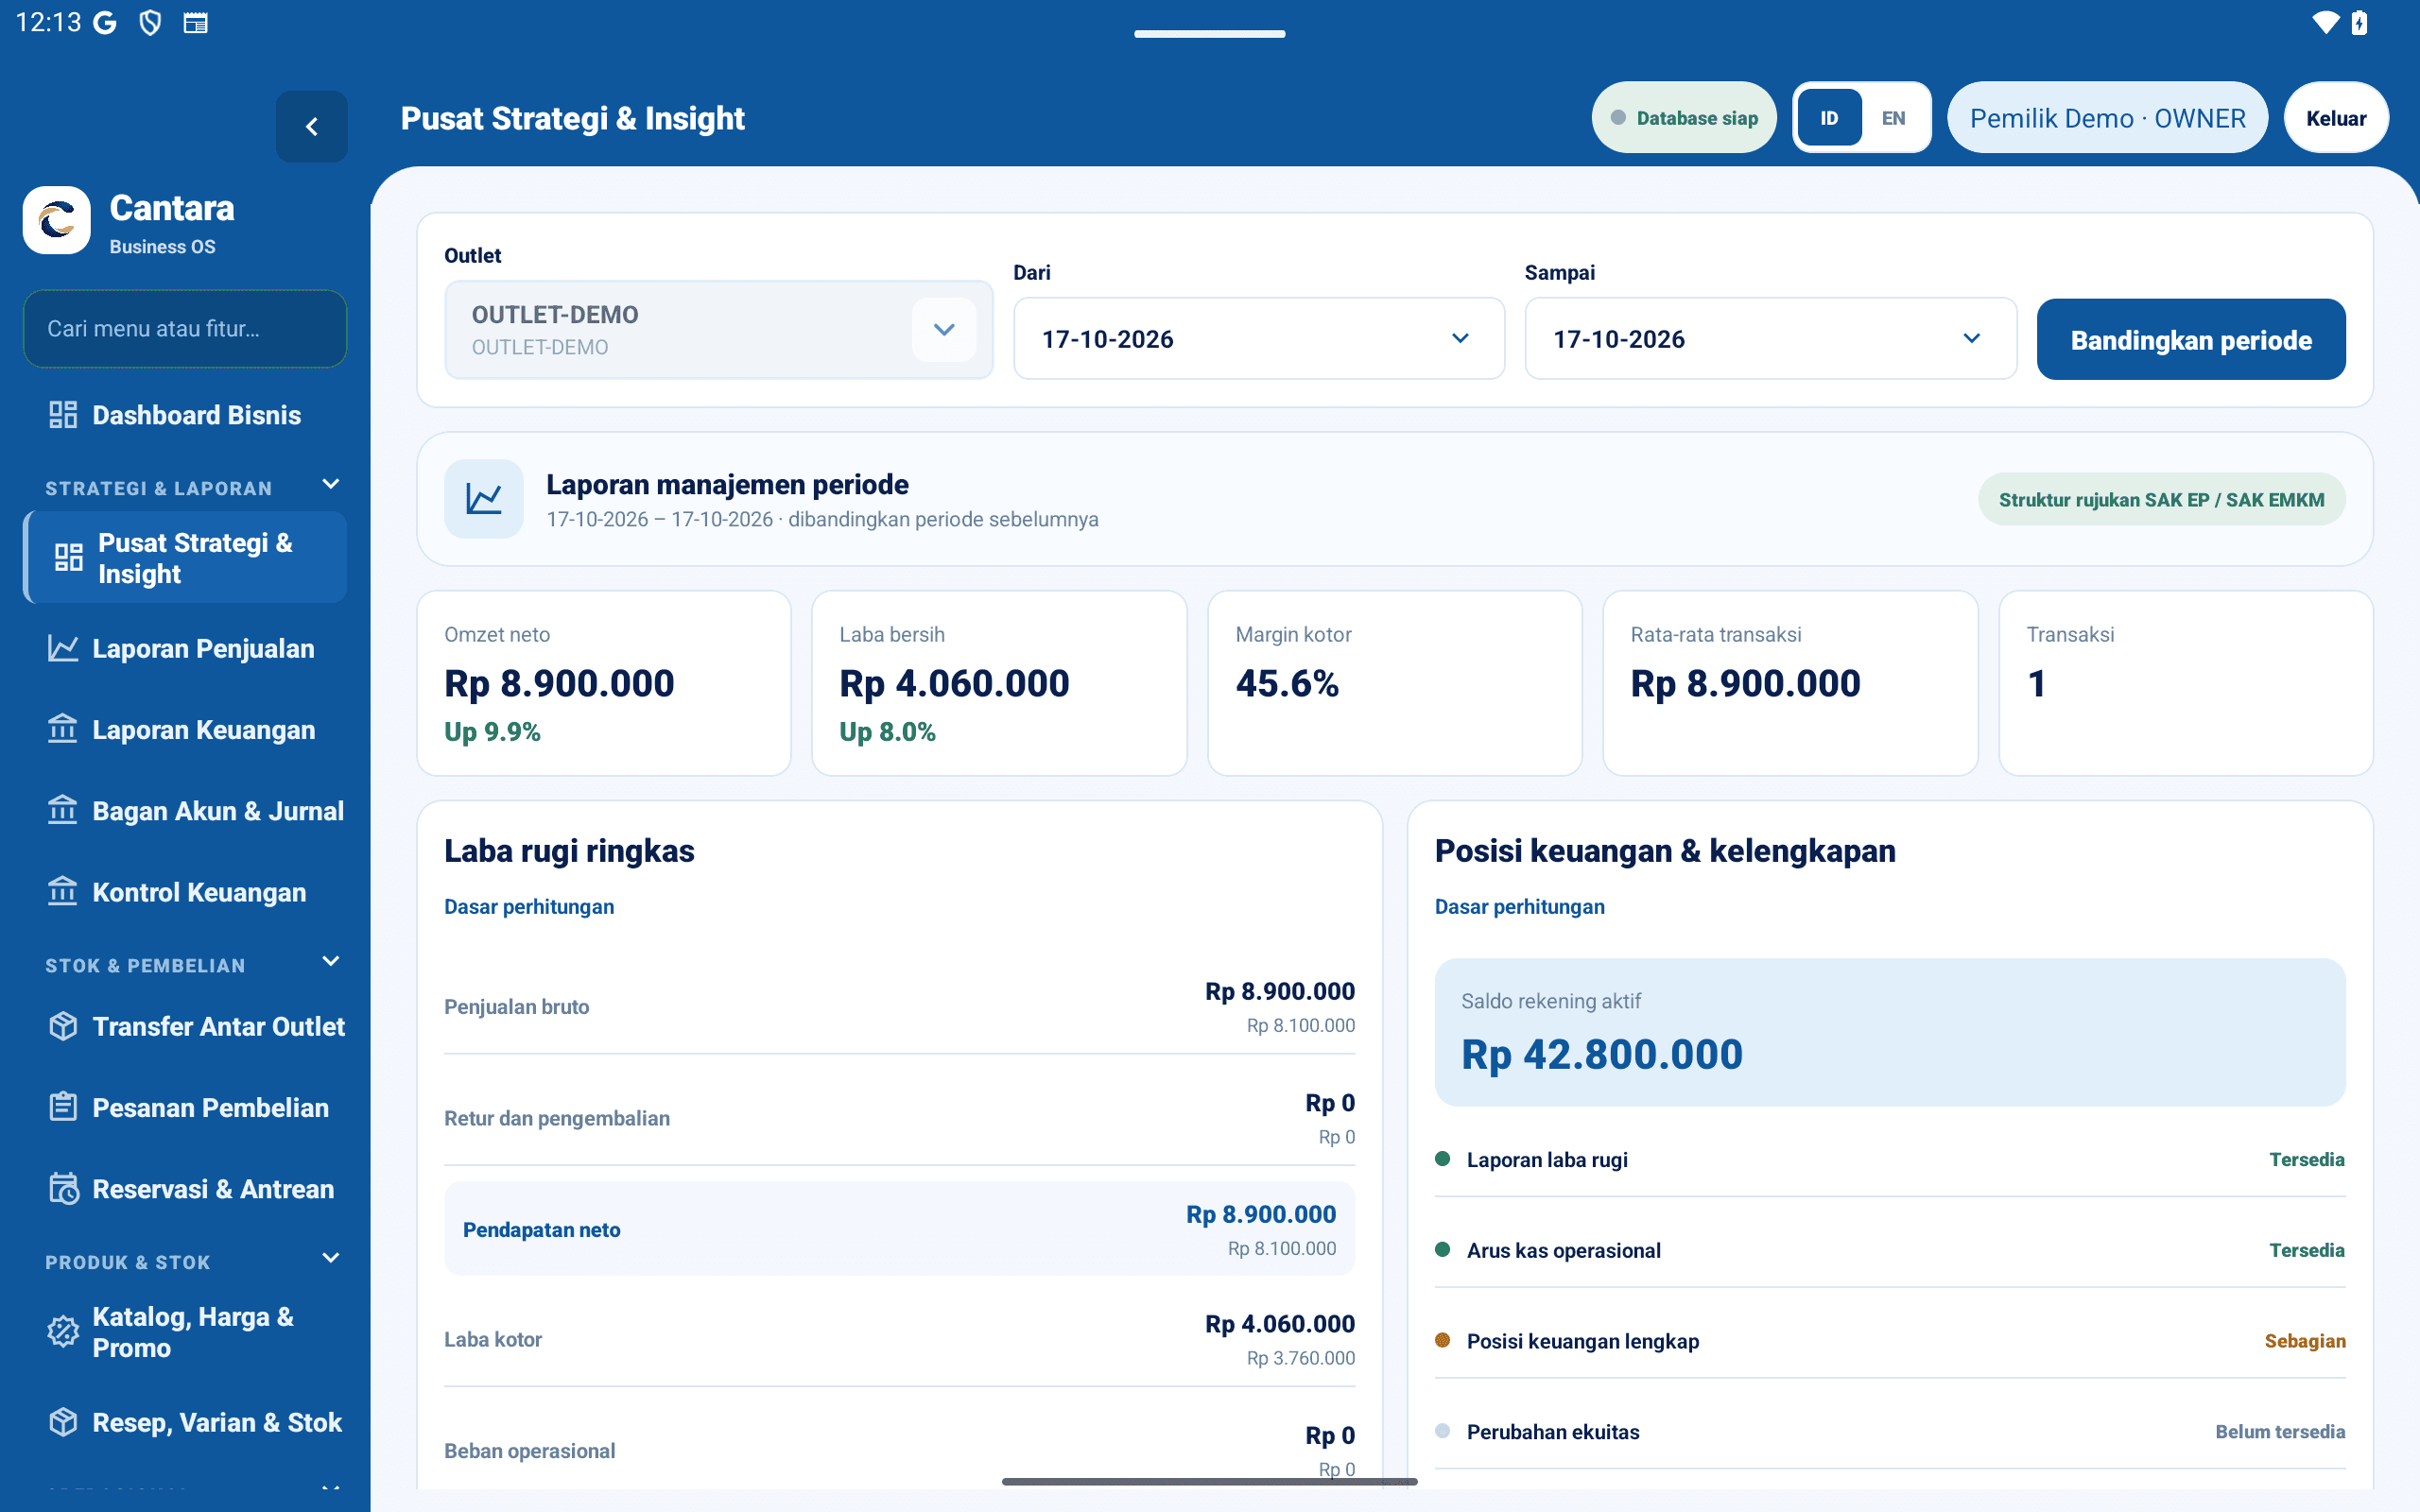Open Resep, Varian & Stok menu item

[185, 1422]
